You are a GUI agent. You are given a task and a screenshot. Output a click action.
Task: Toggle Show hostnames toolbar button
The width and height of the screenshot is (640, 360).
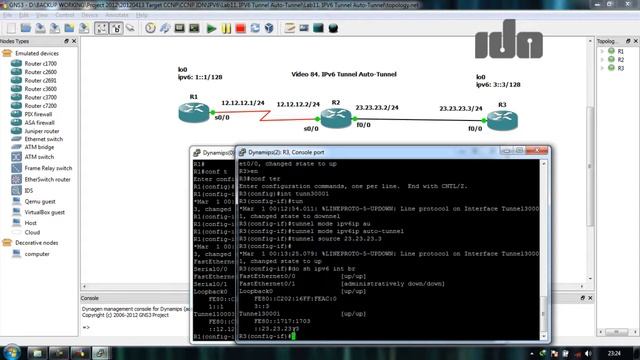(x=116, y=28)
